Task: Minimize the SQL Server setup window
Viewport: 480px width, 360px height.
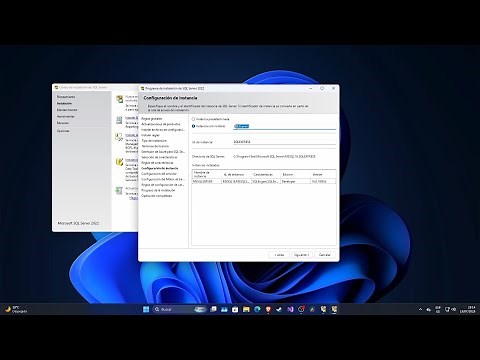Action: (x=311, y=88)
